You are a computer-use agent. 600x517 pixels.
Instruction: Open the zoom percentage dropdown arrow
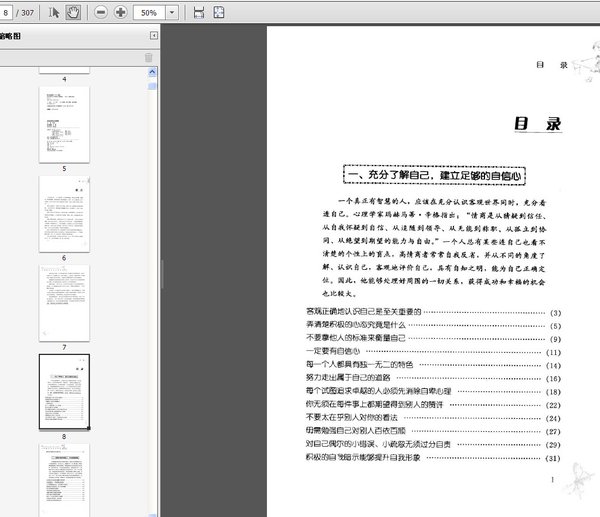172,13
